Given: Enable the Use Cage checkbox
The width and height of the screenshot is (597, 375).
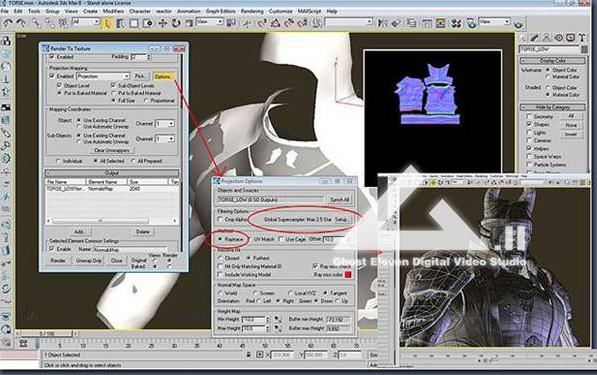Looking at the screenshot, I should click(x=281, y=239).
